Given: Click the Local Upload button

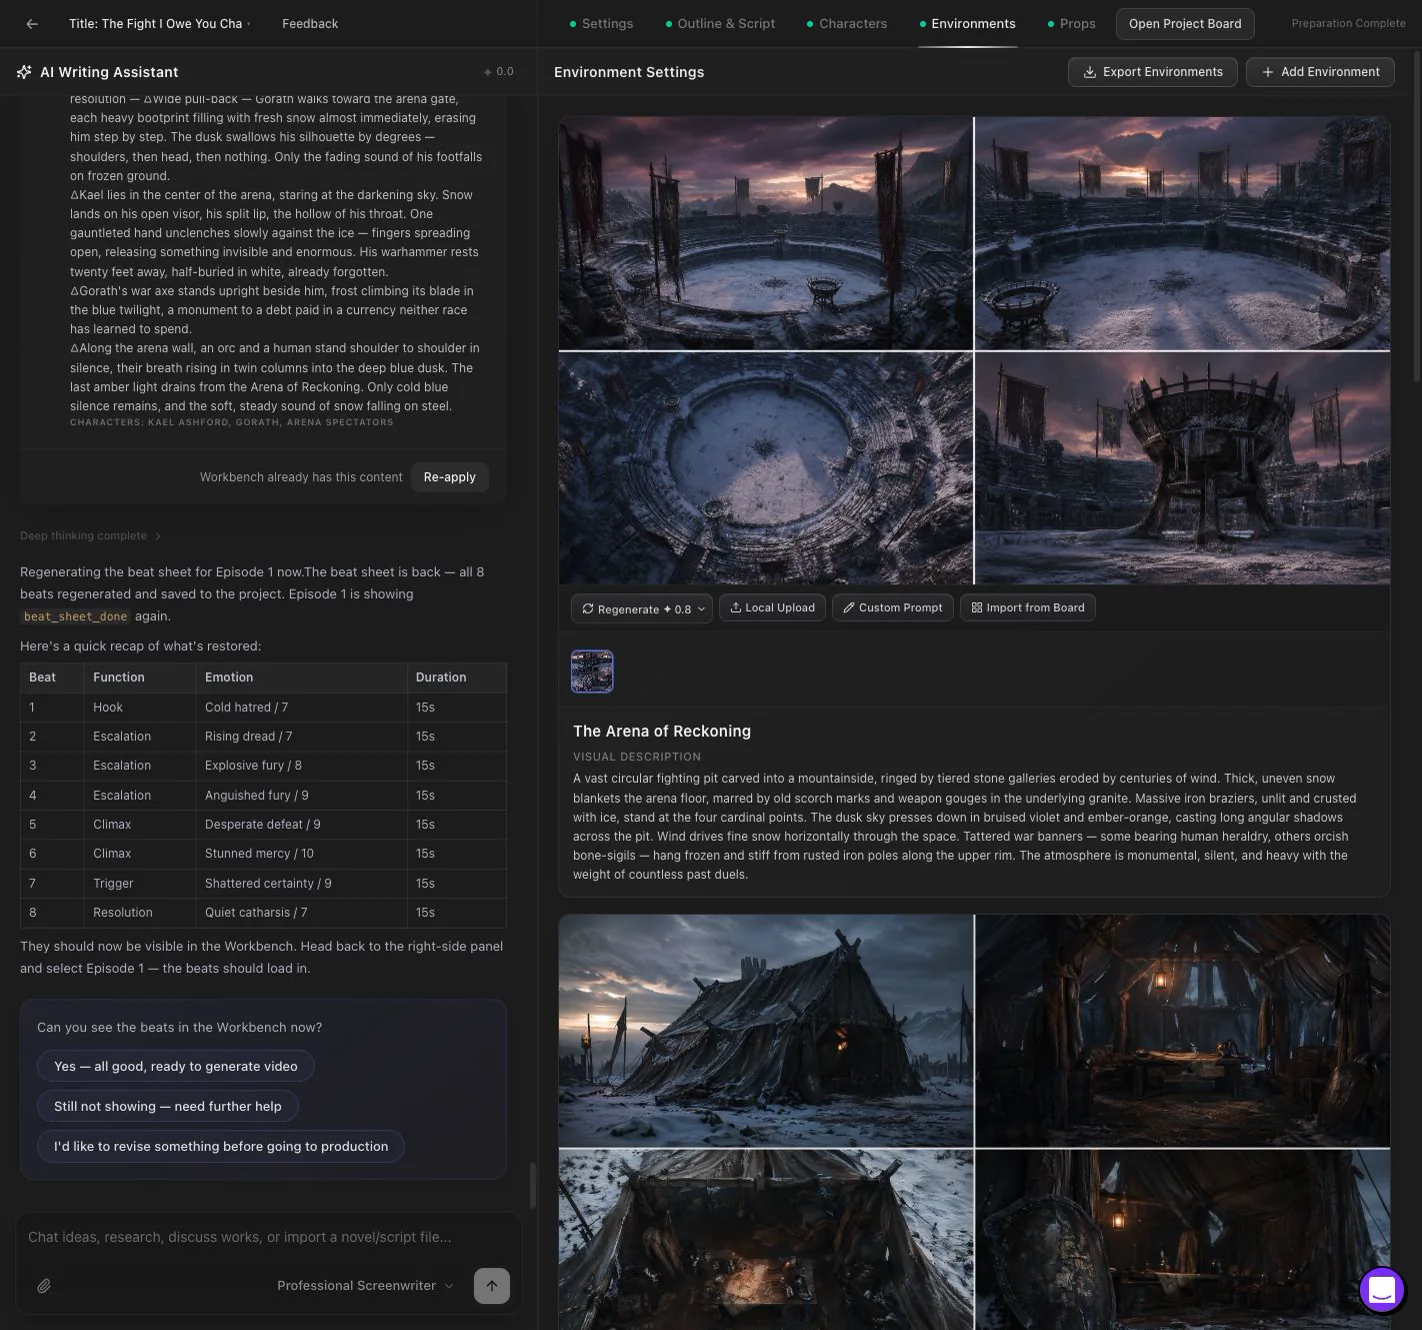Looking at the screenshot, I should [x=772, y=608].
